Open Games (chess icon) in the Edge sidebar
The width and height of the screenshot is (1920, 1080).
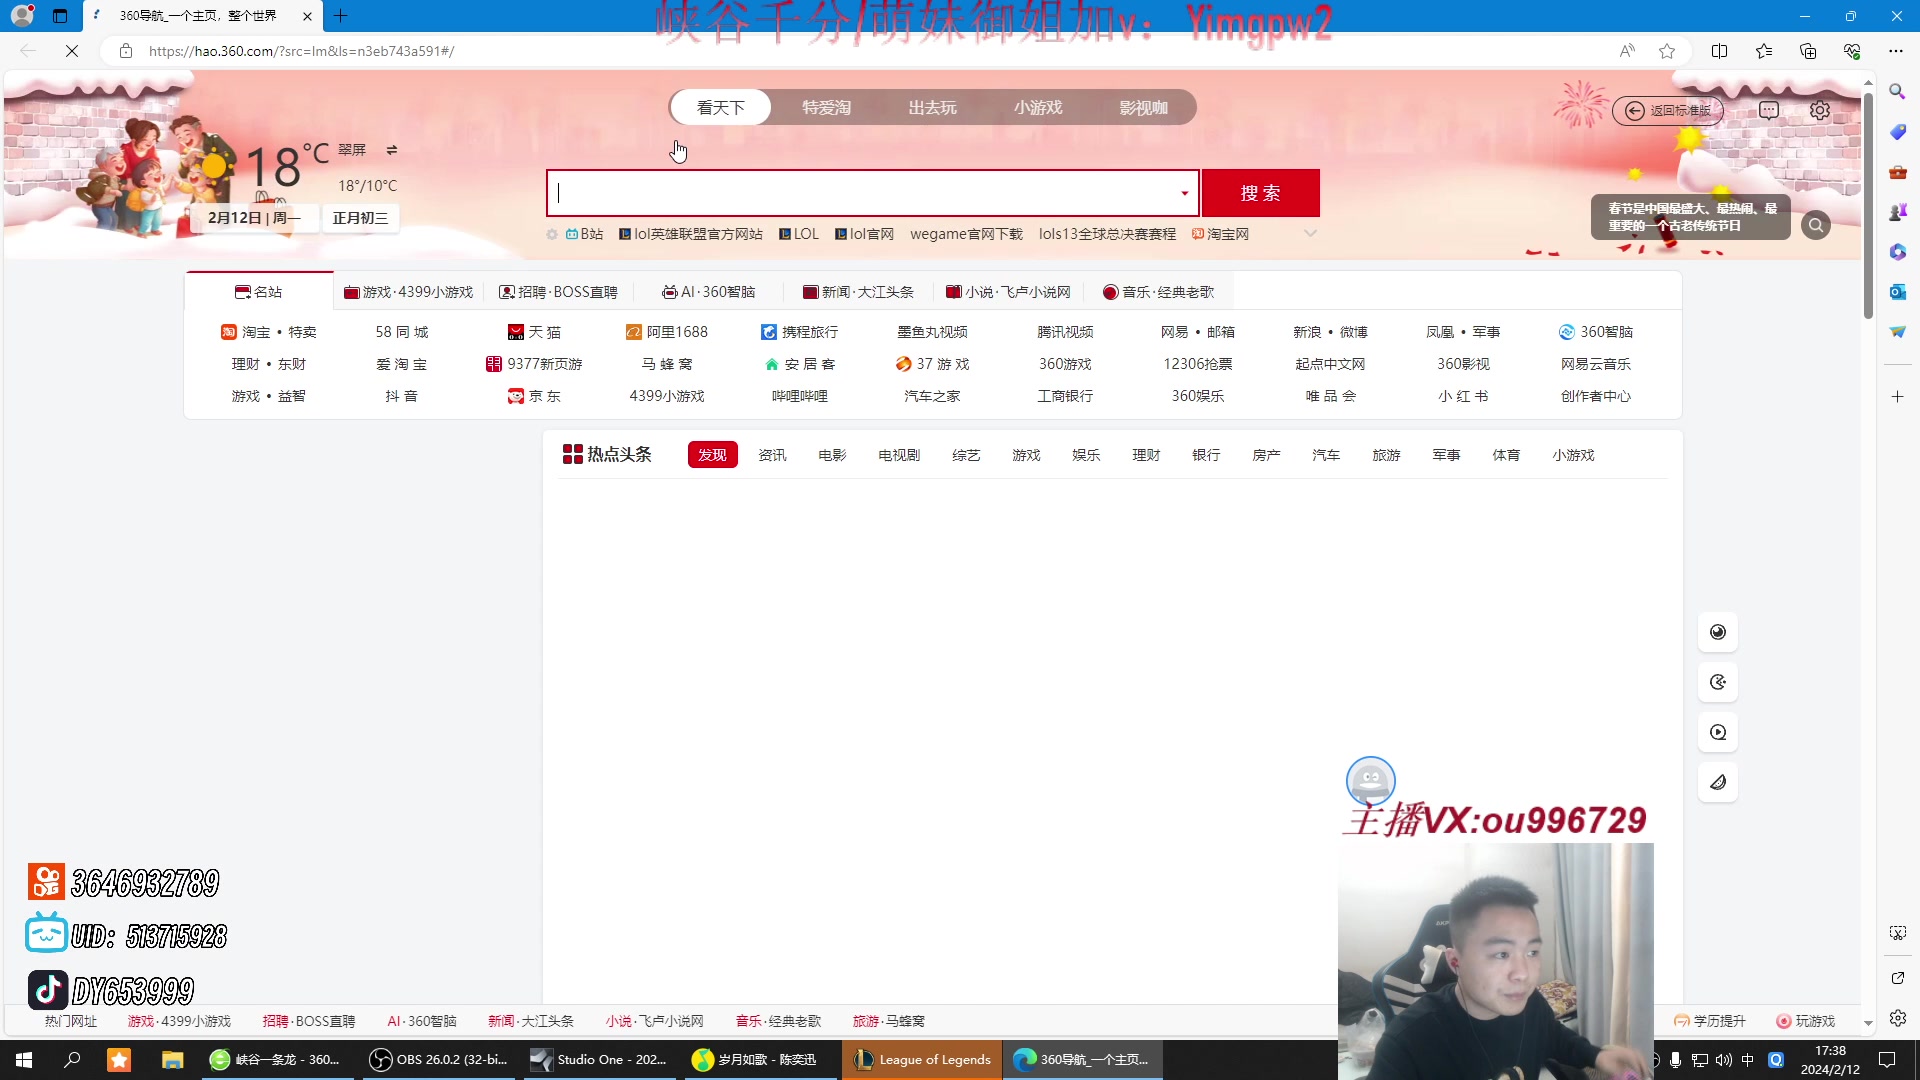pos(1896,211)
